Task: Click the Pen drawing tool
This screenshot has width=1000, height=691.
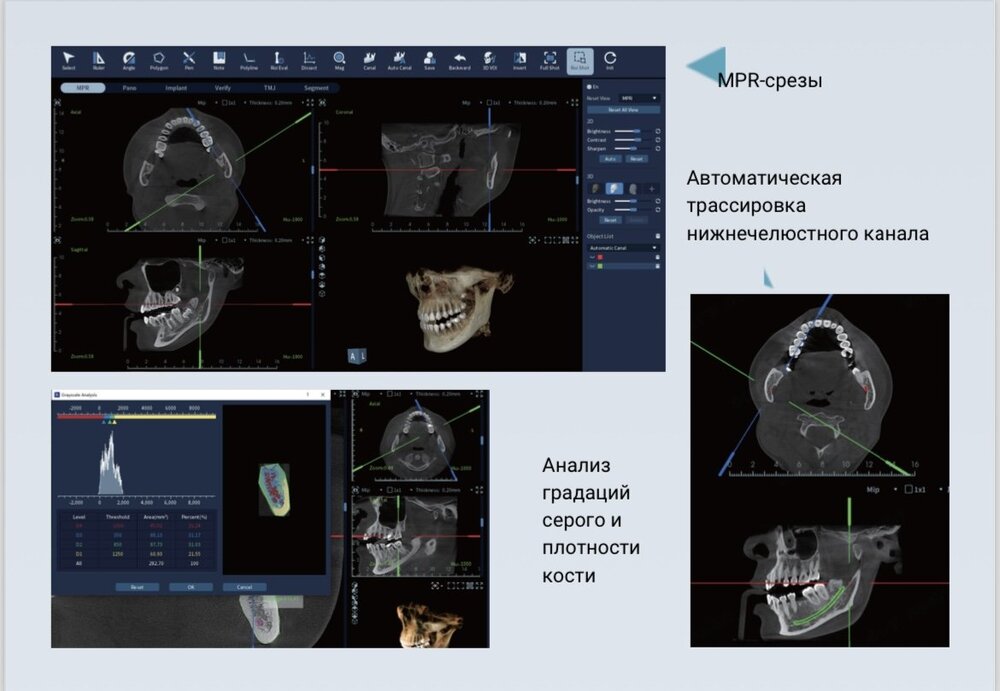Action: click(189, 61)
